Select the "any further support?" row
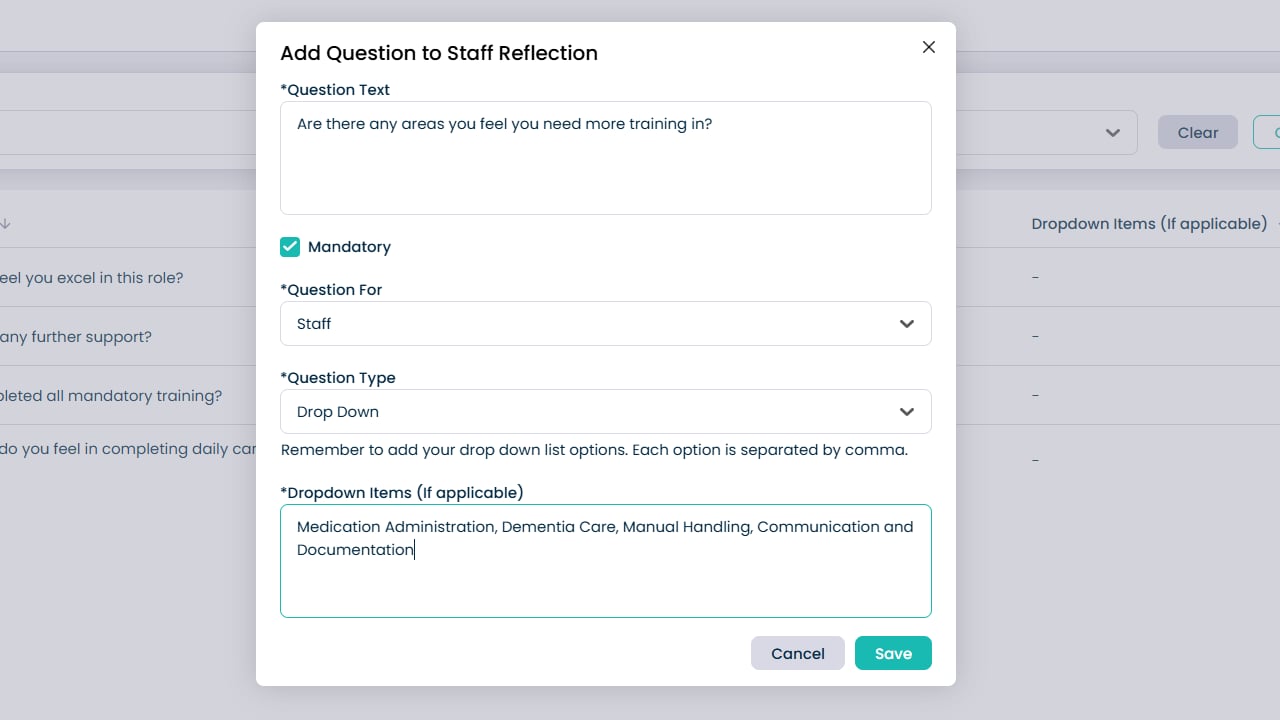 [76, 337]
